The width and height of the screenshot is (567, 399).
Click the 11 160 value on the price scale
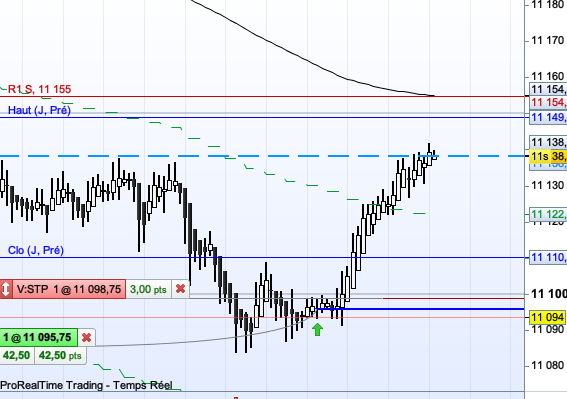pyautogui.click(x=548, y=76)
